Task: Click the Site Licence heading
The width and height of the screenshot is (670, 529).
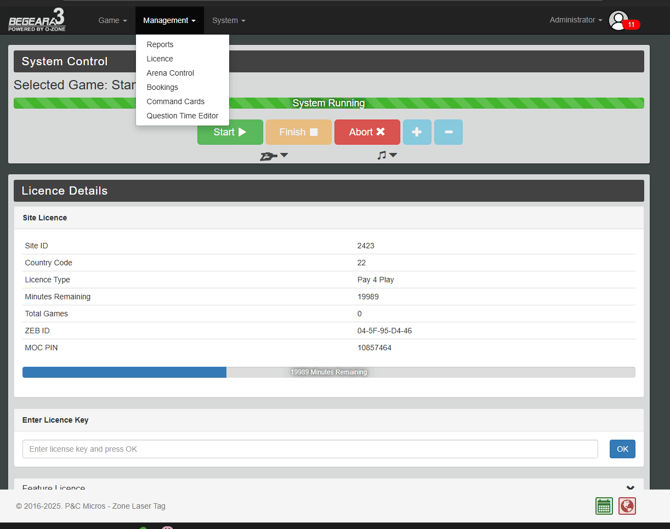Action: tap(45, 218)
